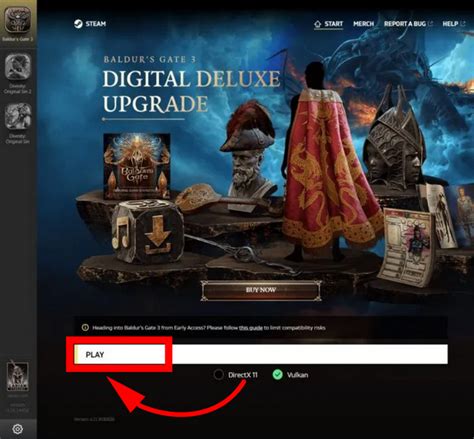Screen dimensions: 474x439
Task: Open the REPORT A BUG link
Action: pos(408,24)
